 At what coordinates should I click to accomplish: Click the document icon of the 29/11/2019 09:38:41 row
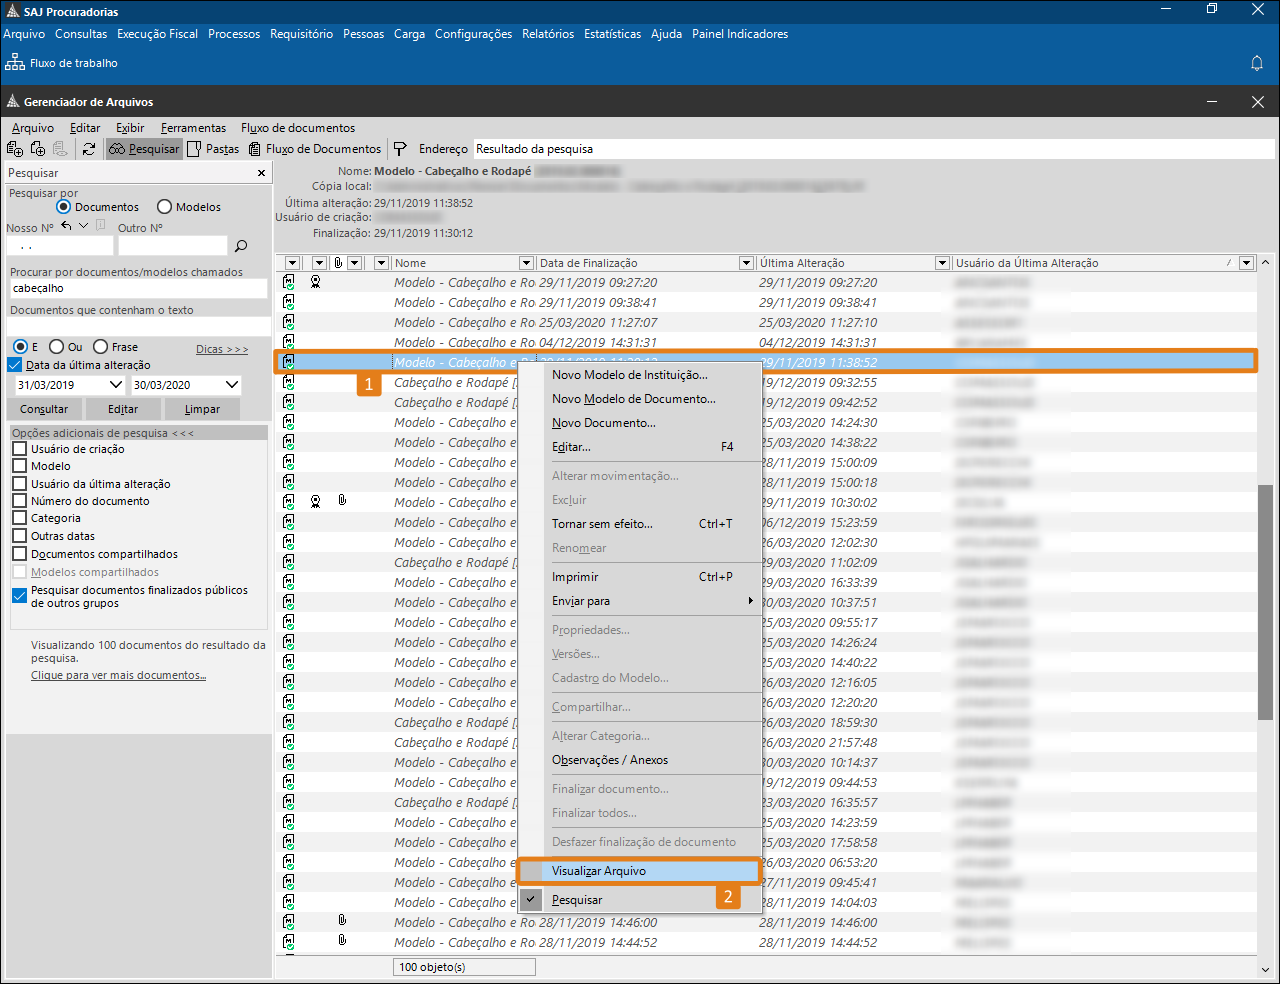(289, 302)
